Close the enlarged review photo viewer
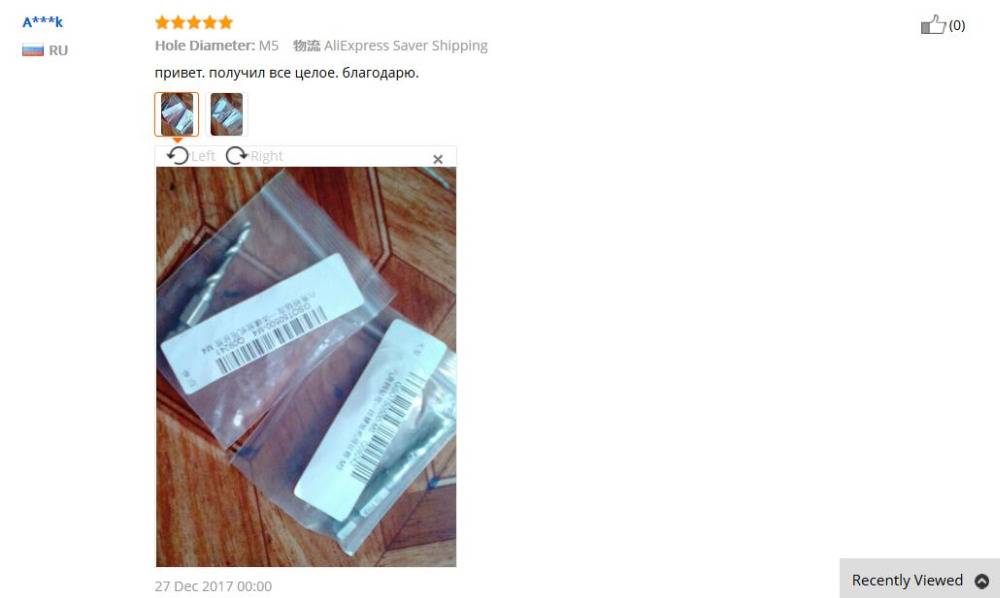 coord(438,159)
